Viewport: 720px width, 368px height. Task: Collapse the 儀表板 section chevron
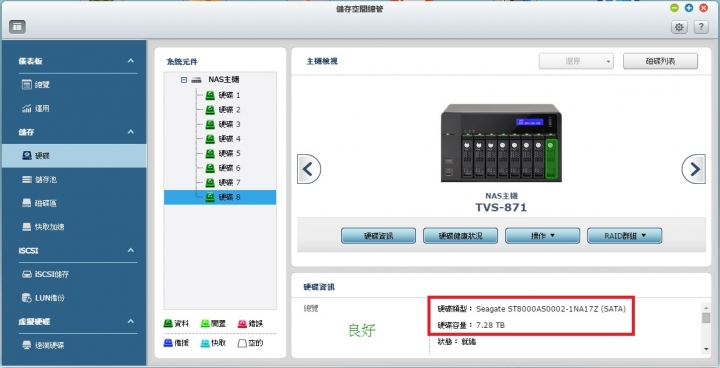(130, 61)
